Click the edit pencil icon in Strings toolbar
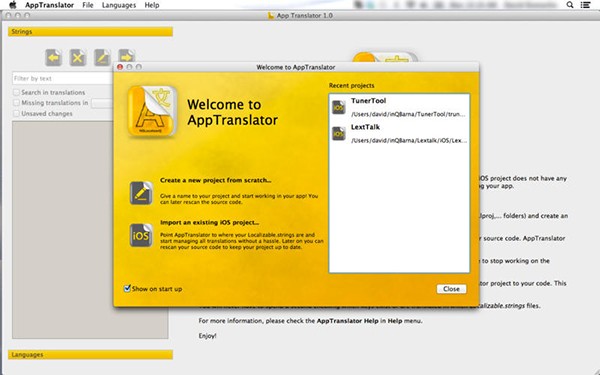This screenshot has width=600, height=375. coord(102,58)
